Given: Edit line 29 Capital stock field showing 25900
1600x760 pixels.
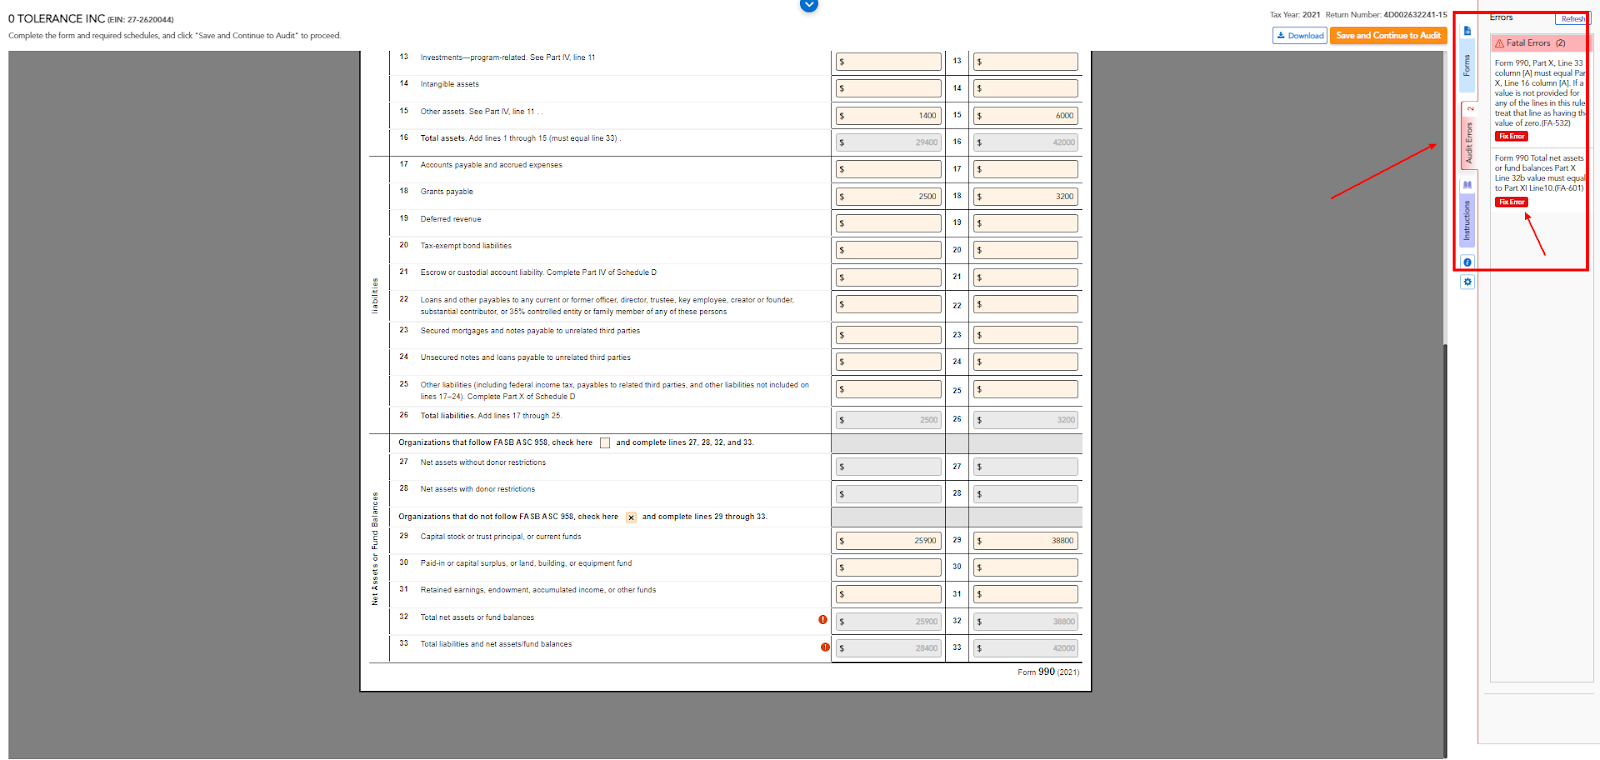Looking at the screenshot, I should (x=888, y=541).
